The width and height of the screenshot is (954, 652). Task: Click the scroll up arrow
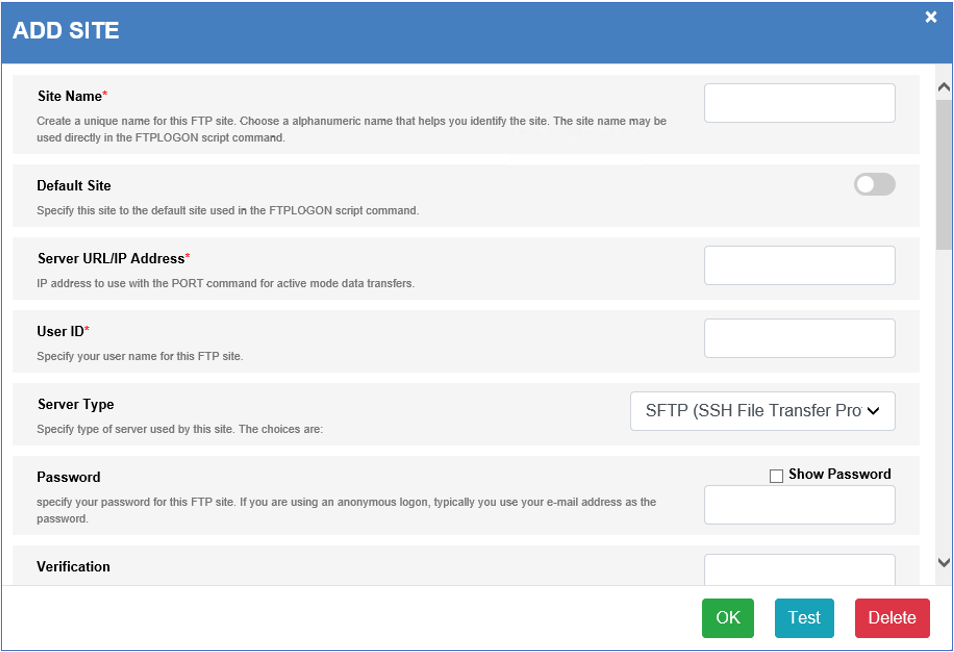(x=944, y=87)
